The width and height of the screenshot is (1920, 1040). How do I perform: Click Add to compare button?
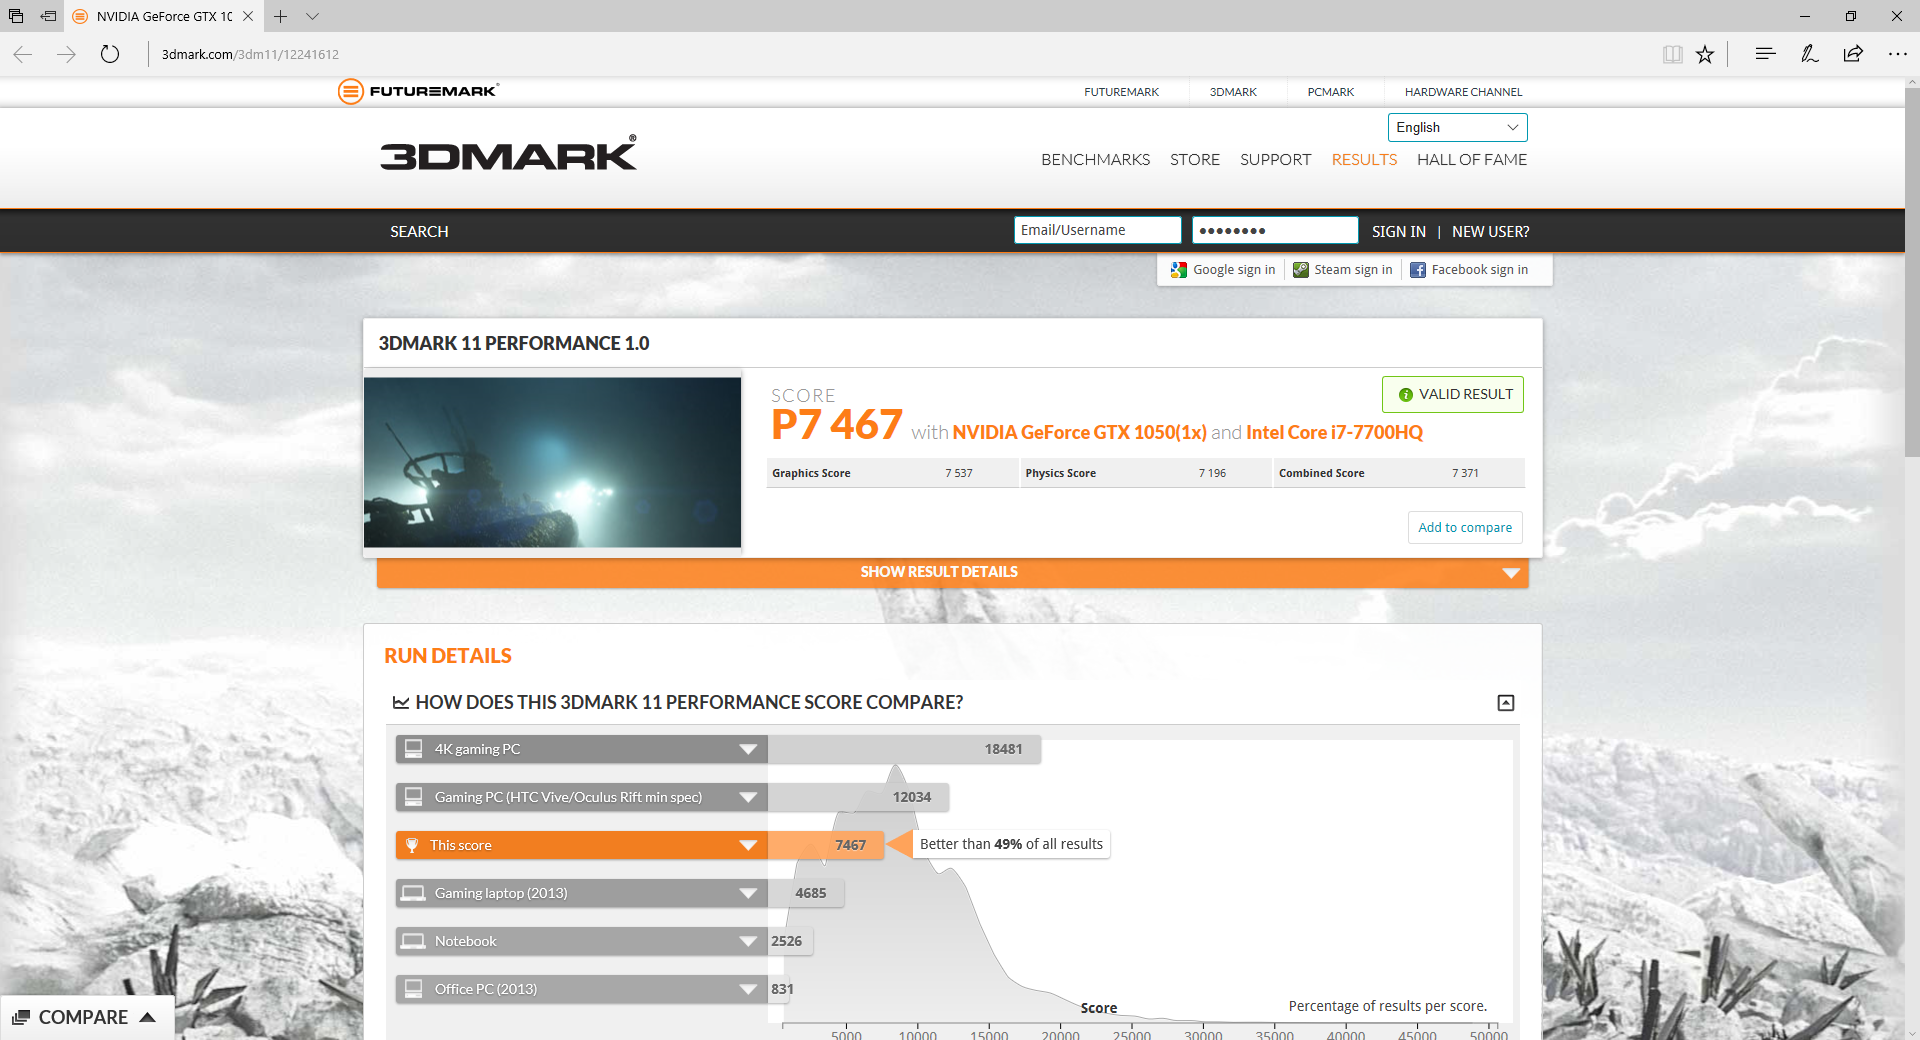point(1465,527)
